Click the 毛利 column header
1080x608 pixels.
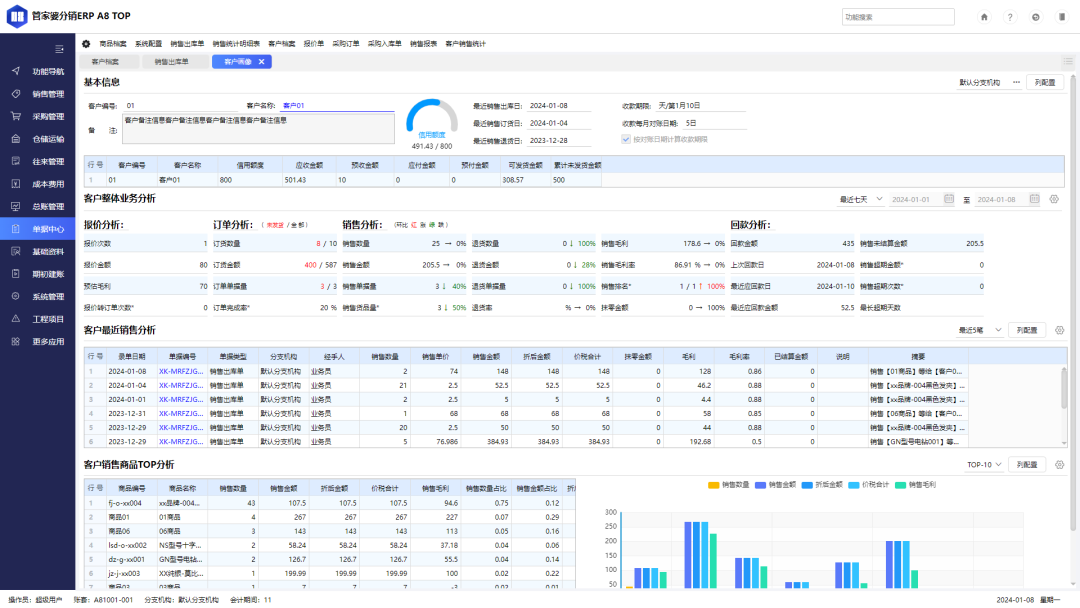[x=689, y=357]
